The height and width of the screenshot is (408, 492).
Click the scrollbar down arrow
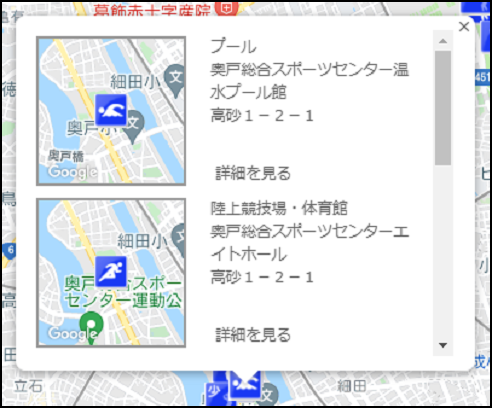pos(443,345)
